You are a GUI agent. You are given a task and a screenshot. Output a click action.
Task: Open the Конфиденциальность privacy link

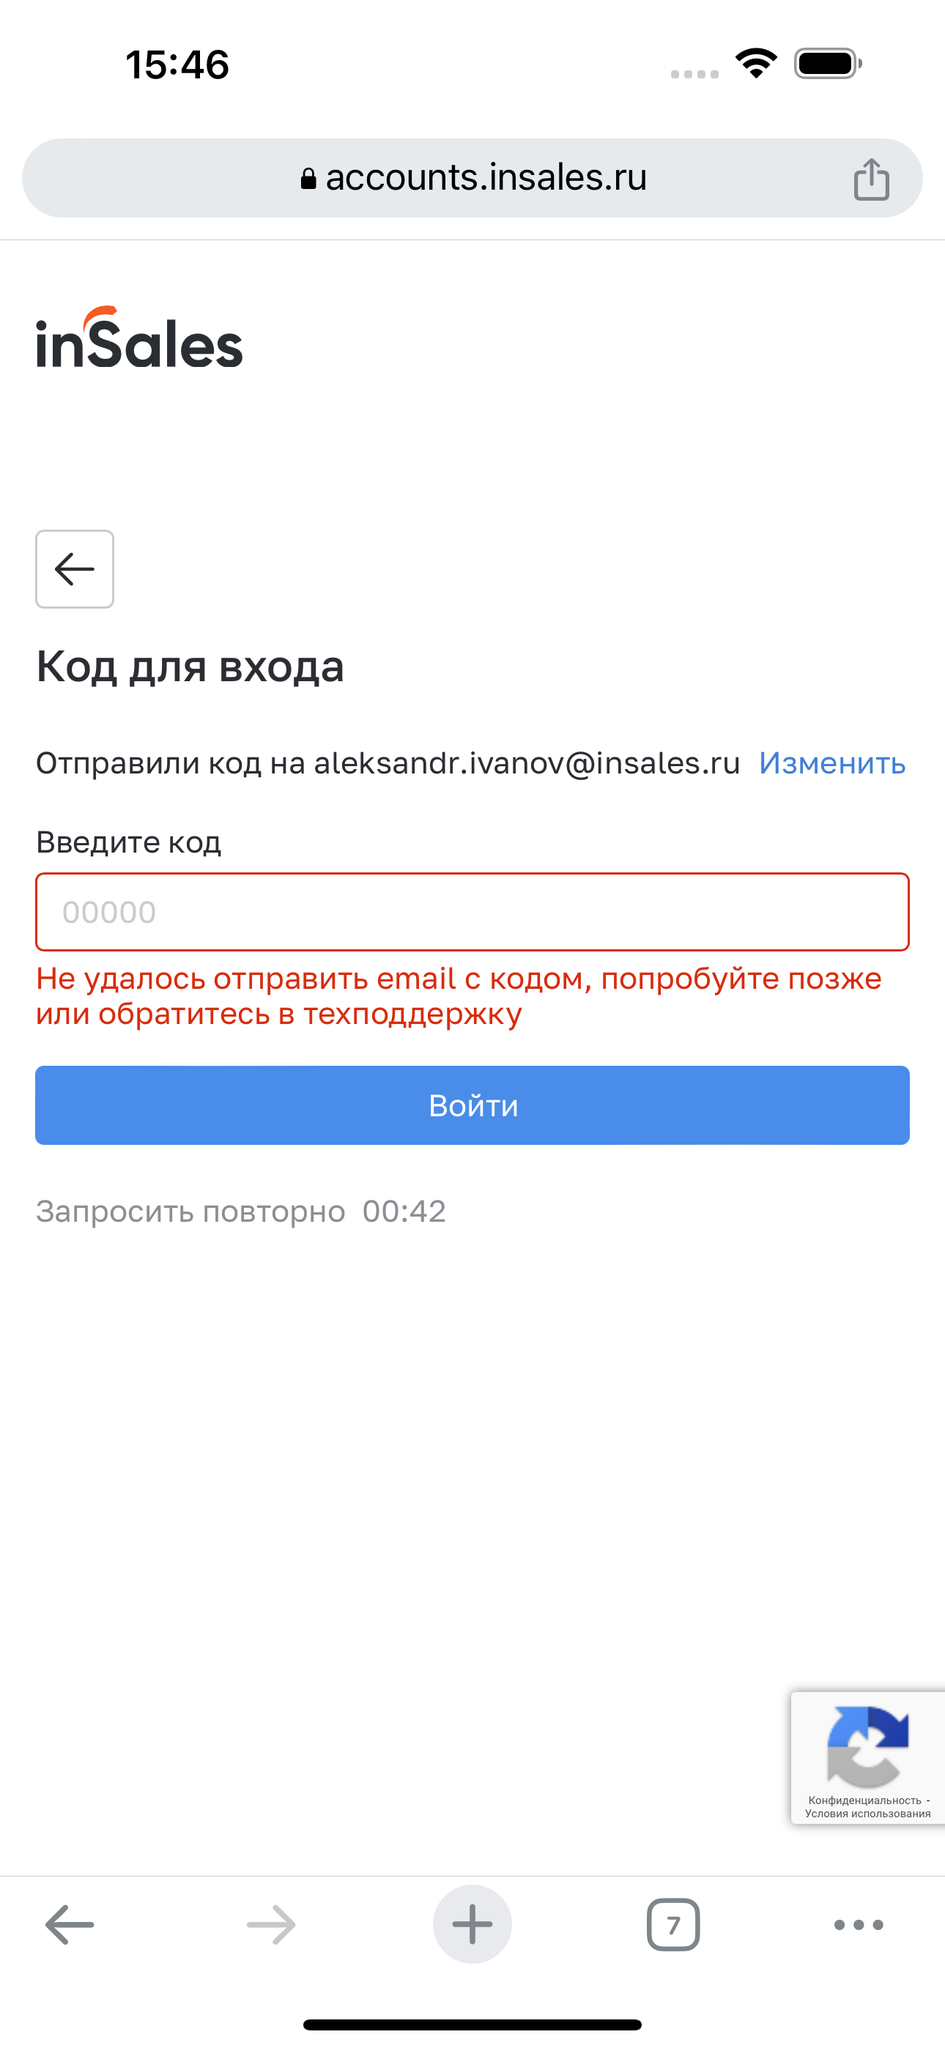click(x=864, y=1800)
